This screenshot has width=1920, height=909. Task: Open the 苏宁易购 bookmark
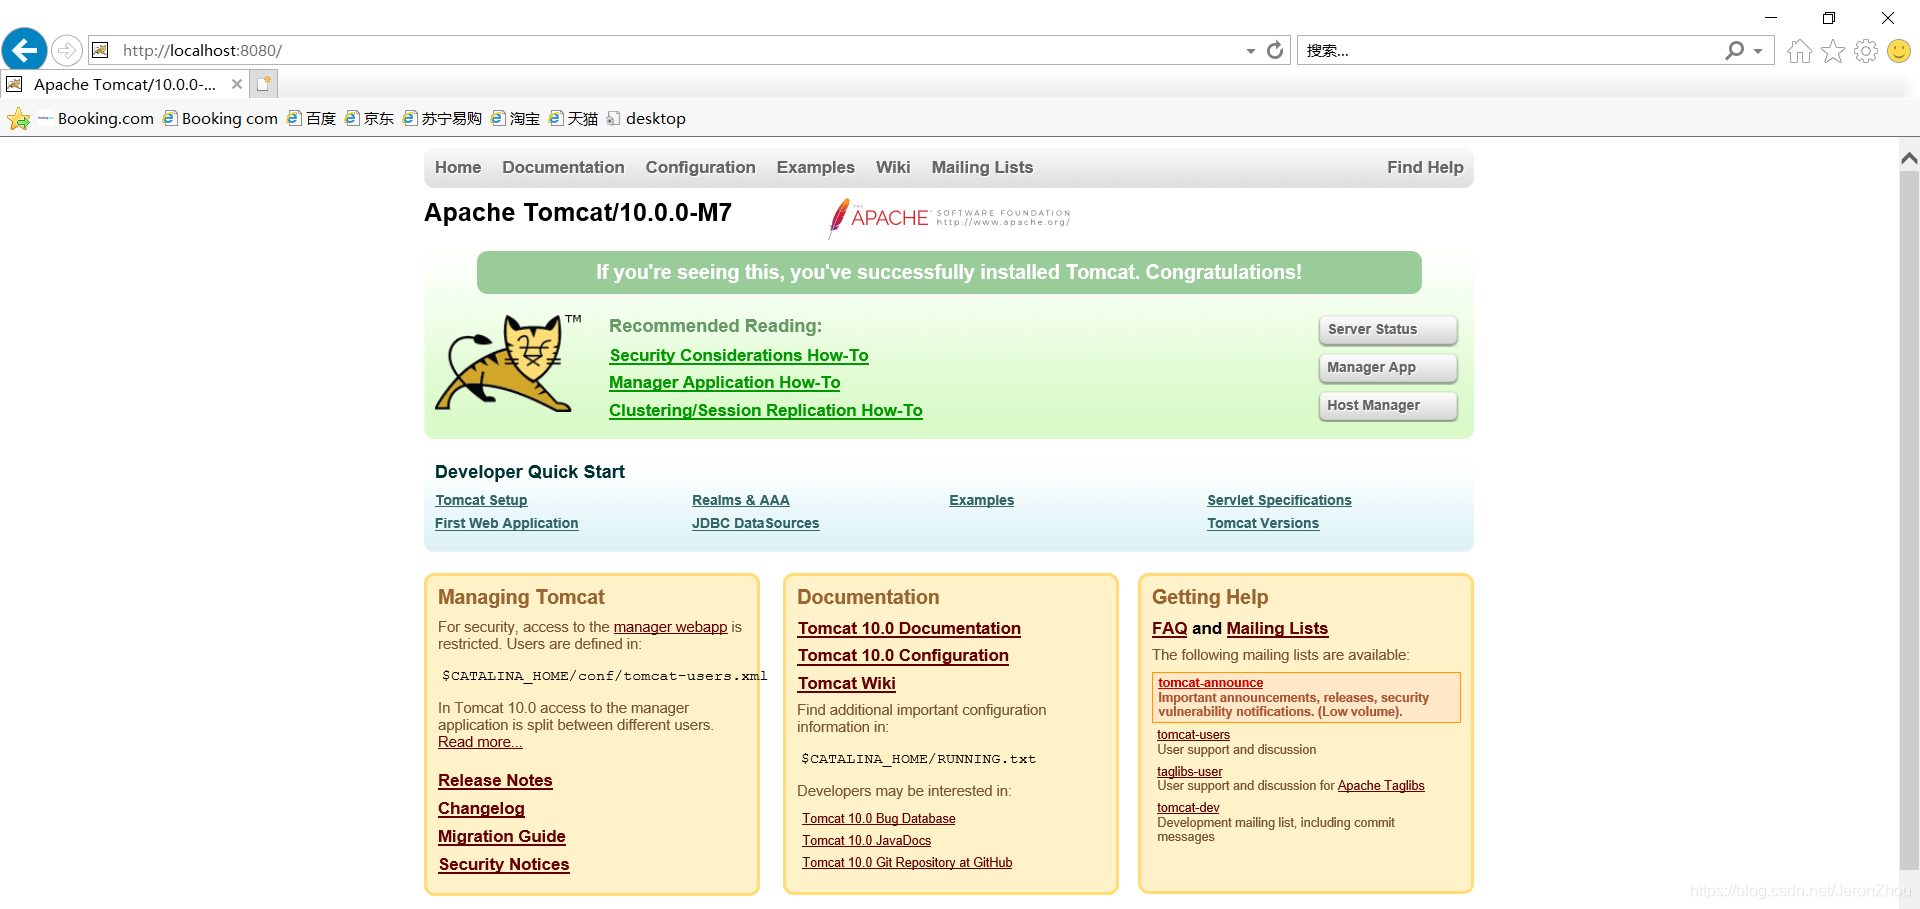coord(442,119)
